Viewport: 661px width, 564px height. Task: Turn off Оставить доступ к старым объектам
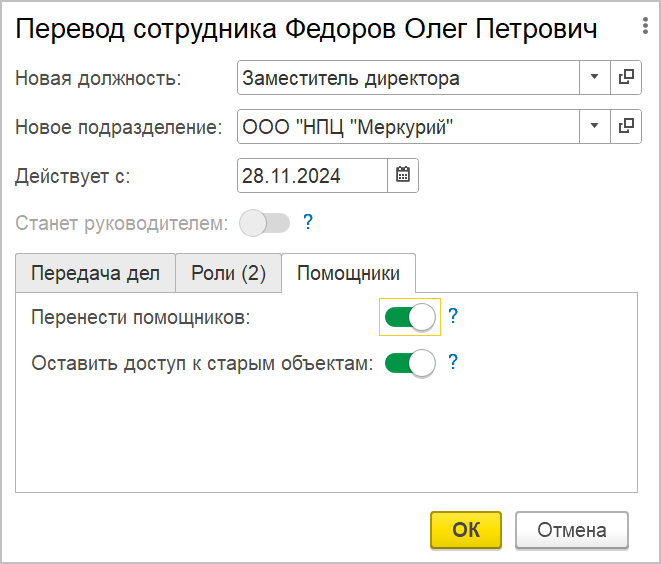[411, 363]
